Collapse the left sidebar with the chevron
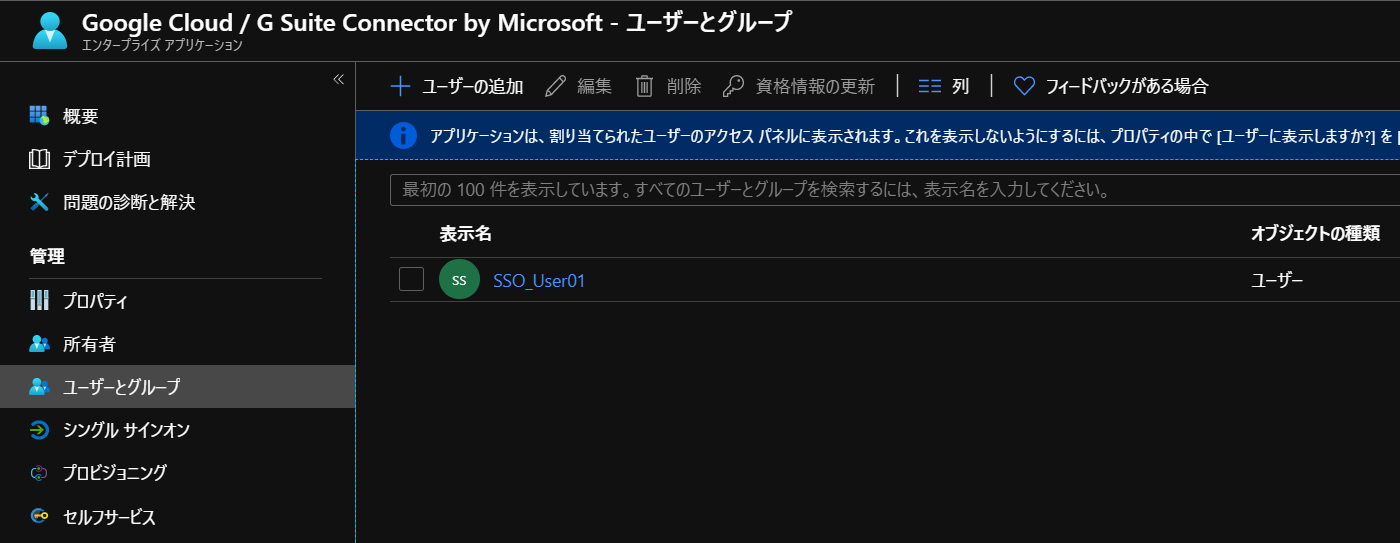This screenshot has width=1400, height=543. tap(338, 79)
